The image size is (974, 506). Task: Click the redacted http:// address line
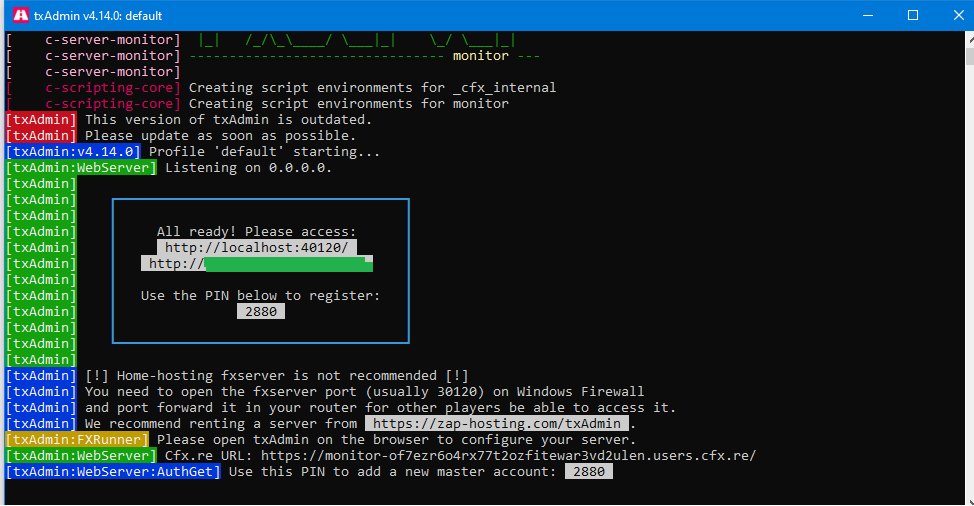[257, 263]
